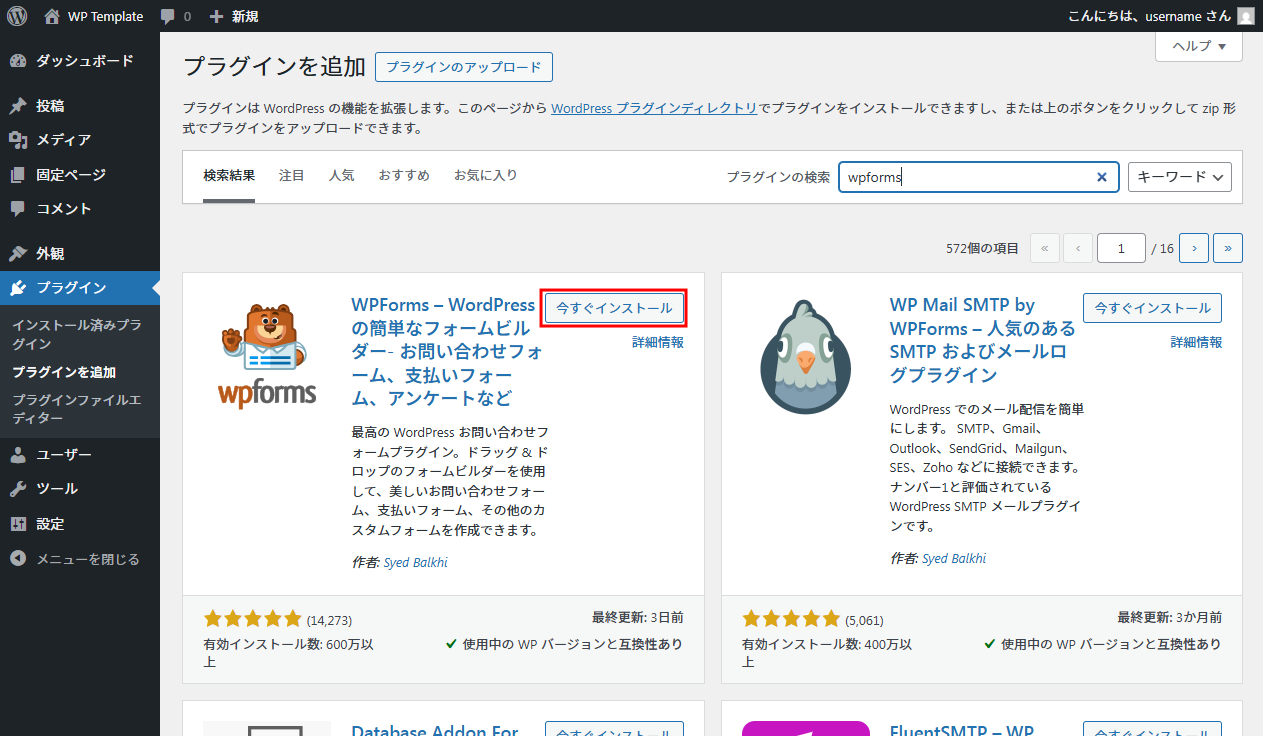
Task: Click Syed Balkhi author under WP Mail SMTP
Action: click(954, 558)
